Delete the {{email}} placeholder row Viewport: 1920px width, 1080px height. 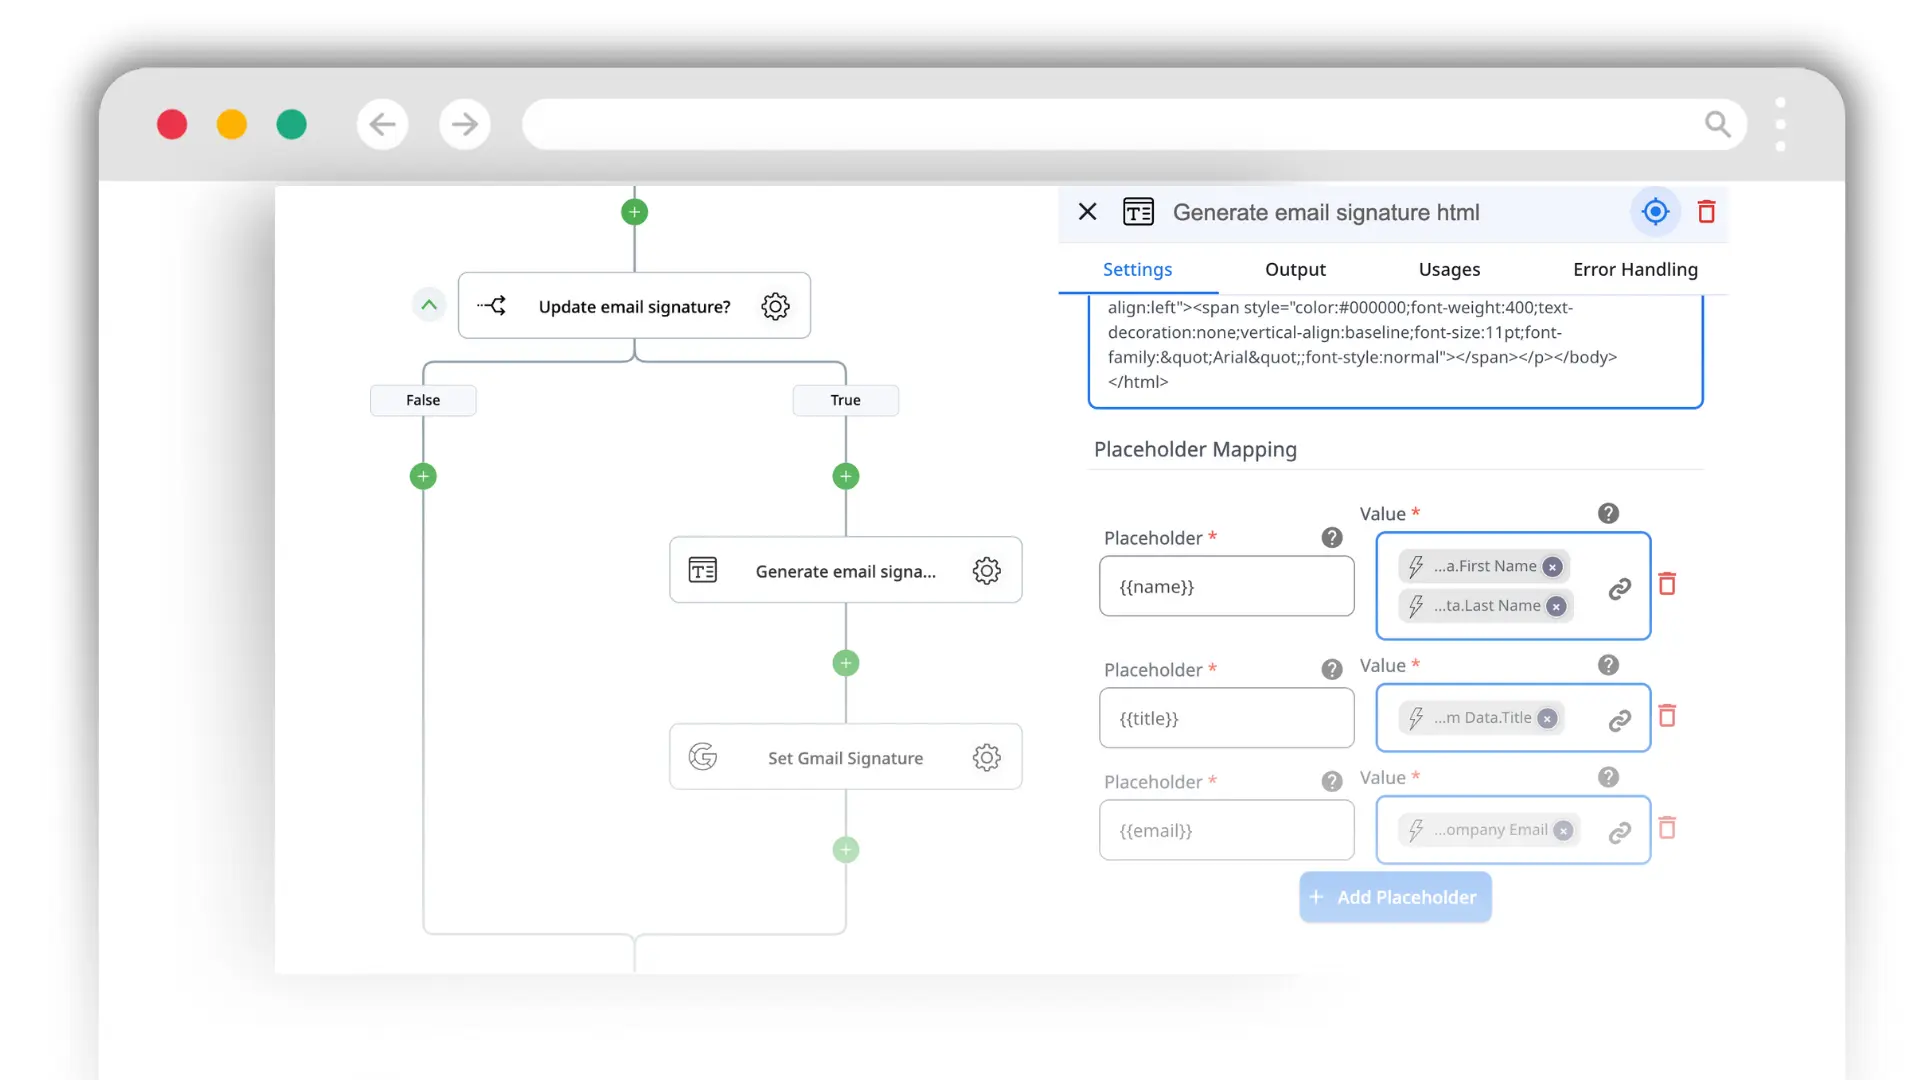point(1667,827)
